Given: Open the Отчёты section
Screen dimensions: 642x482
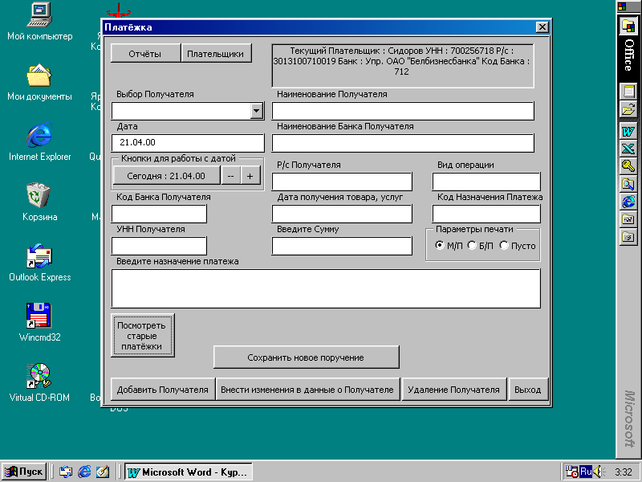Looking at the screenshot, I should (145, 54).
